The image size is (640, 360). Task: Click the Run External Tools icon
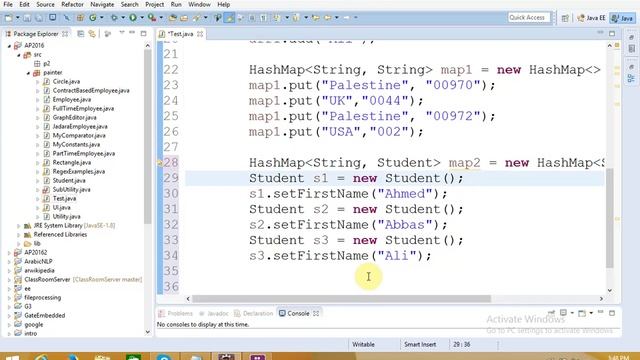[x=152, y=18]
